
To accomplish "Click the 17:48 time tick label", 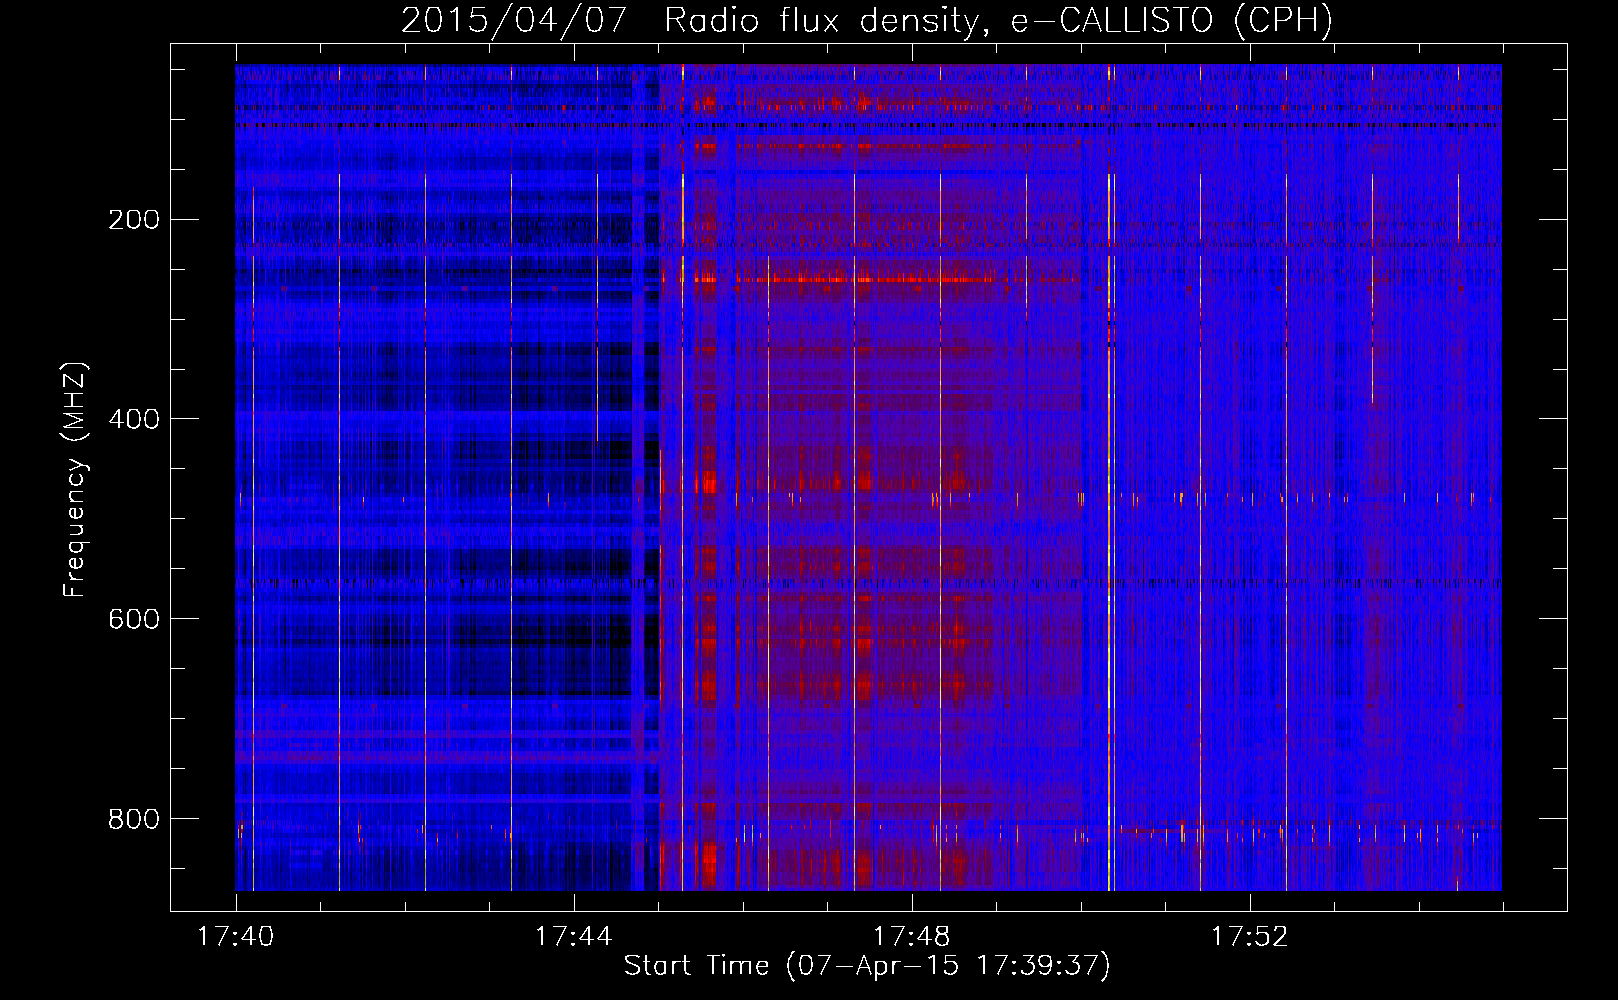I will coord(911,936).
